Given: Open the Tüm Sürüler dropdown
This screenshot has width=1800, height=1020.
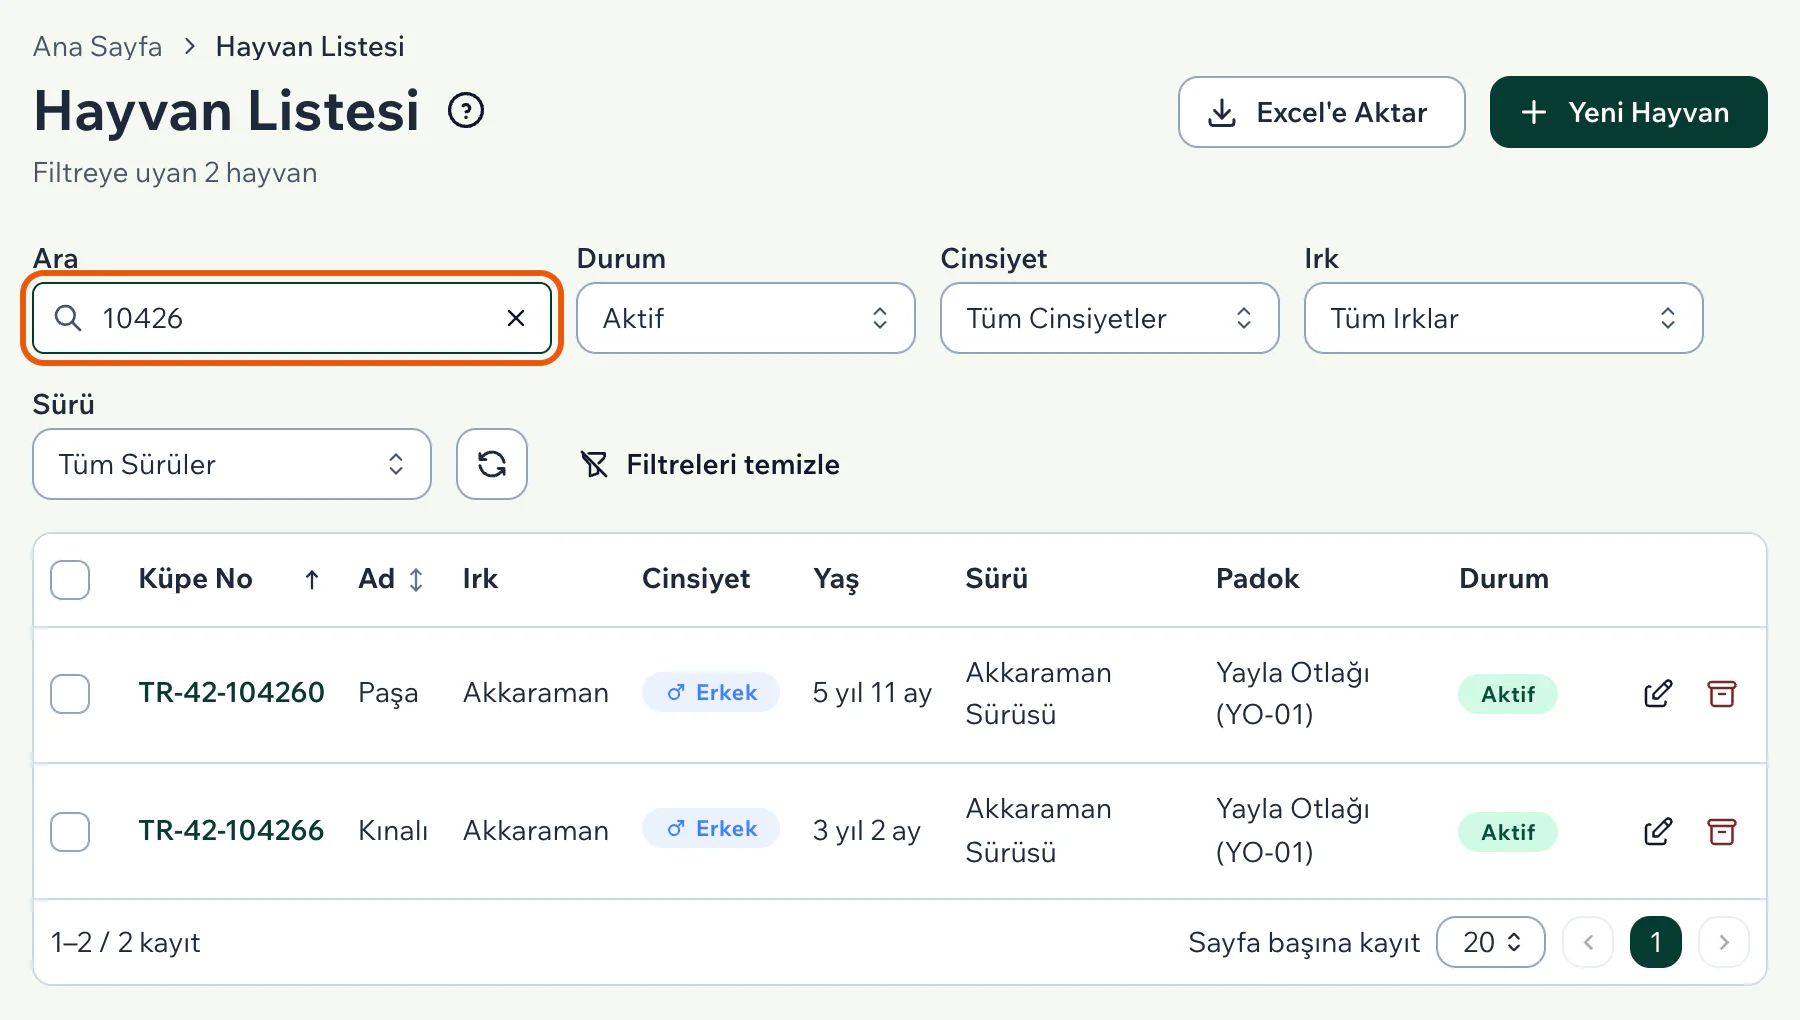Looking at the screenshot, I should pos(232,464).
